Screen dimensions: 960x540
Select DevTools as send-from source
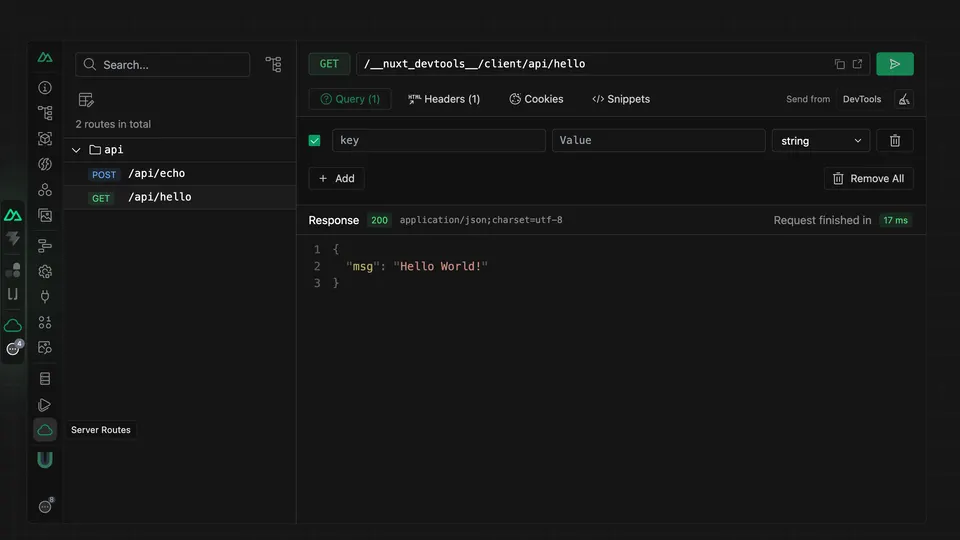coord(861,99)
